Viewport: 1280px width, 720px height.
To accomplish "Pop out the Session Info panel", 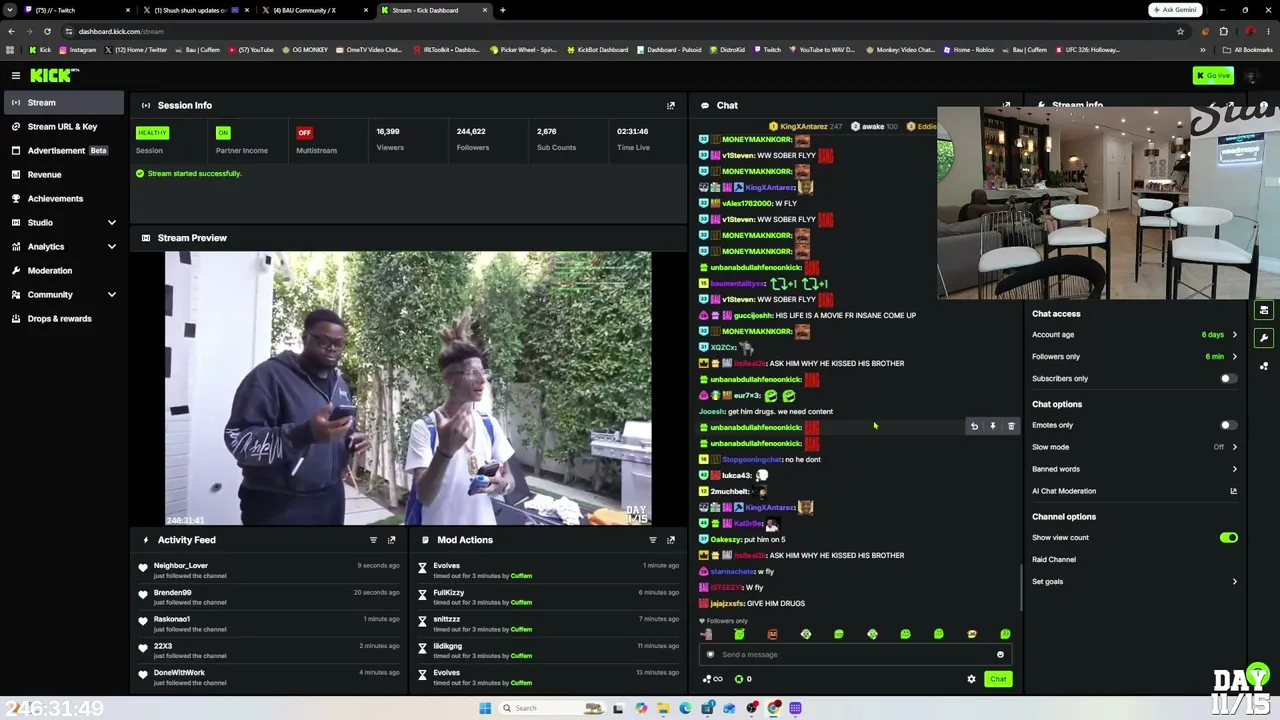I will point(671,105).
